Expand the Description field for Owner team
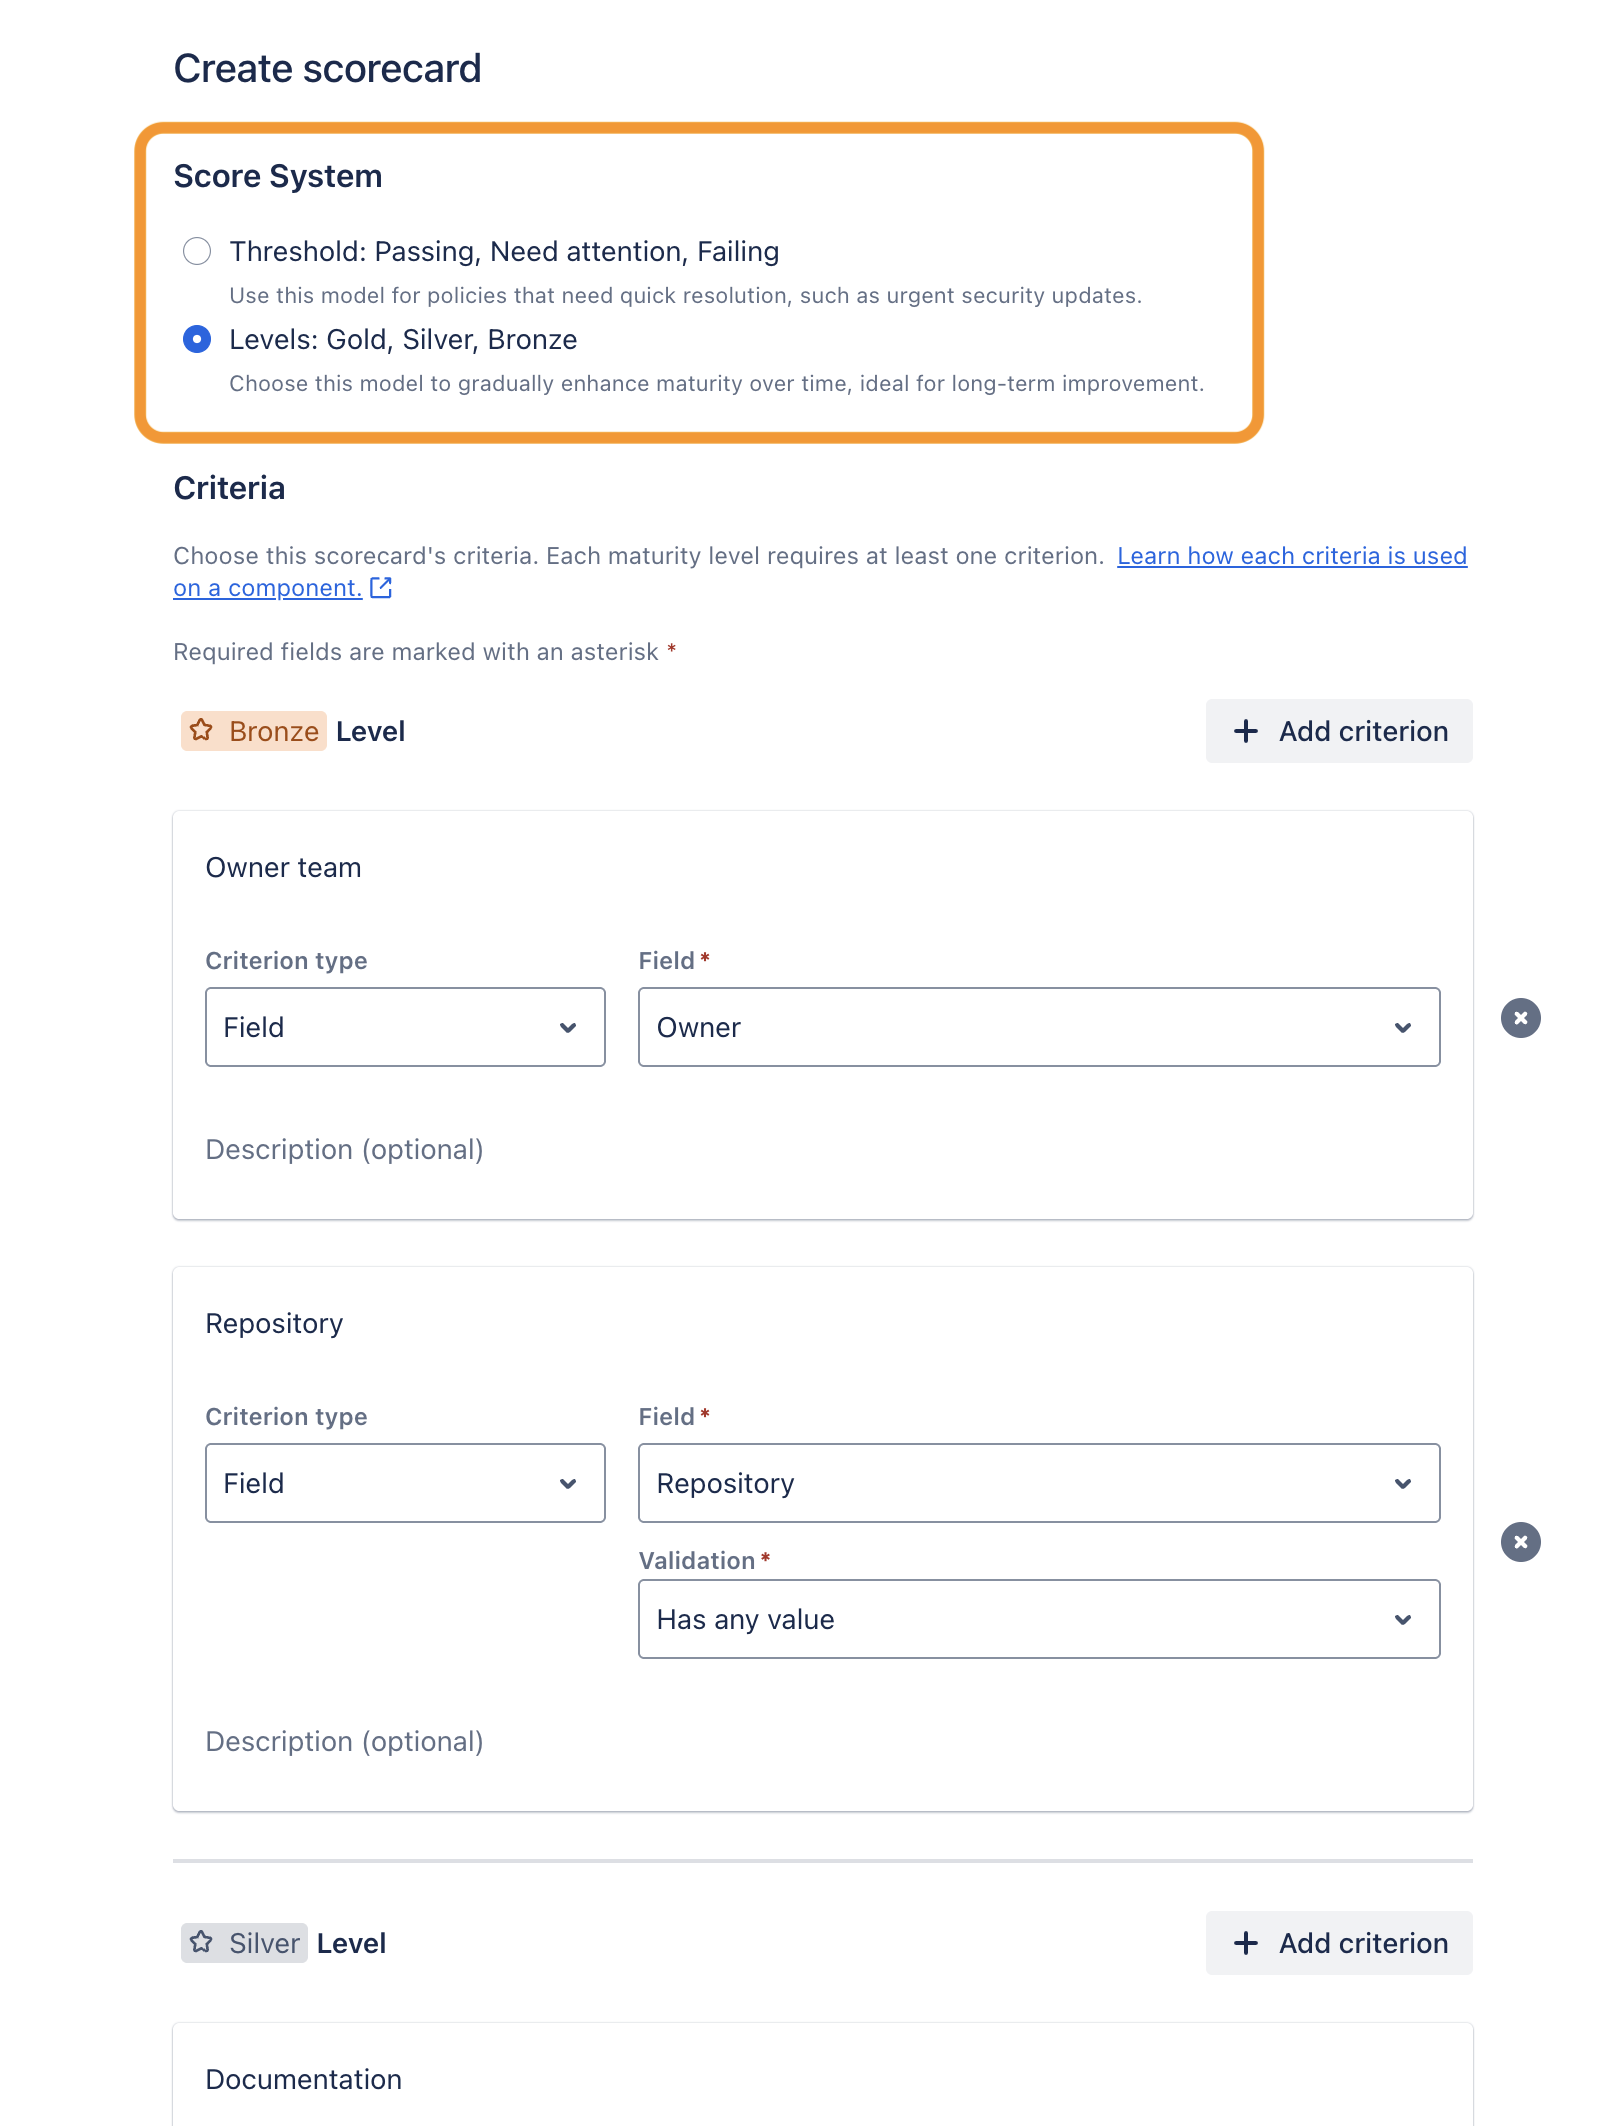Viewport: 1609px width, 2126px height. point(344,1149)
